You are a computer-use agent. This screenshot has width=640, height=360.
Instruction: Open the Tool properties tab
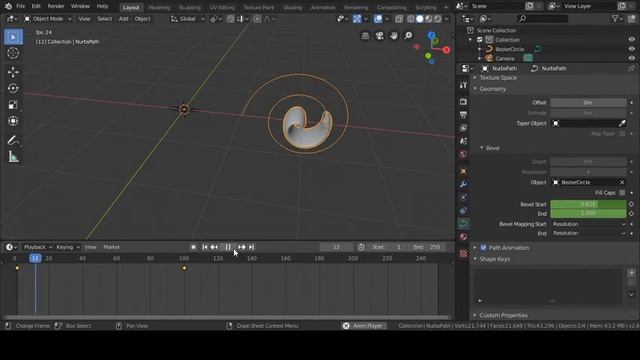[463, 85]
